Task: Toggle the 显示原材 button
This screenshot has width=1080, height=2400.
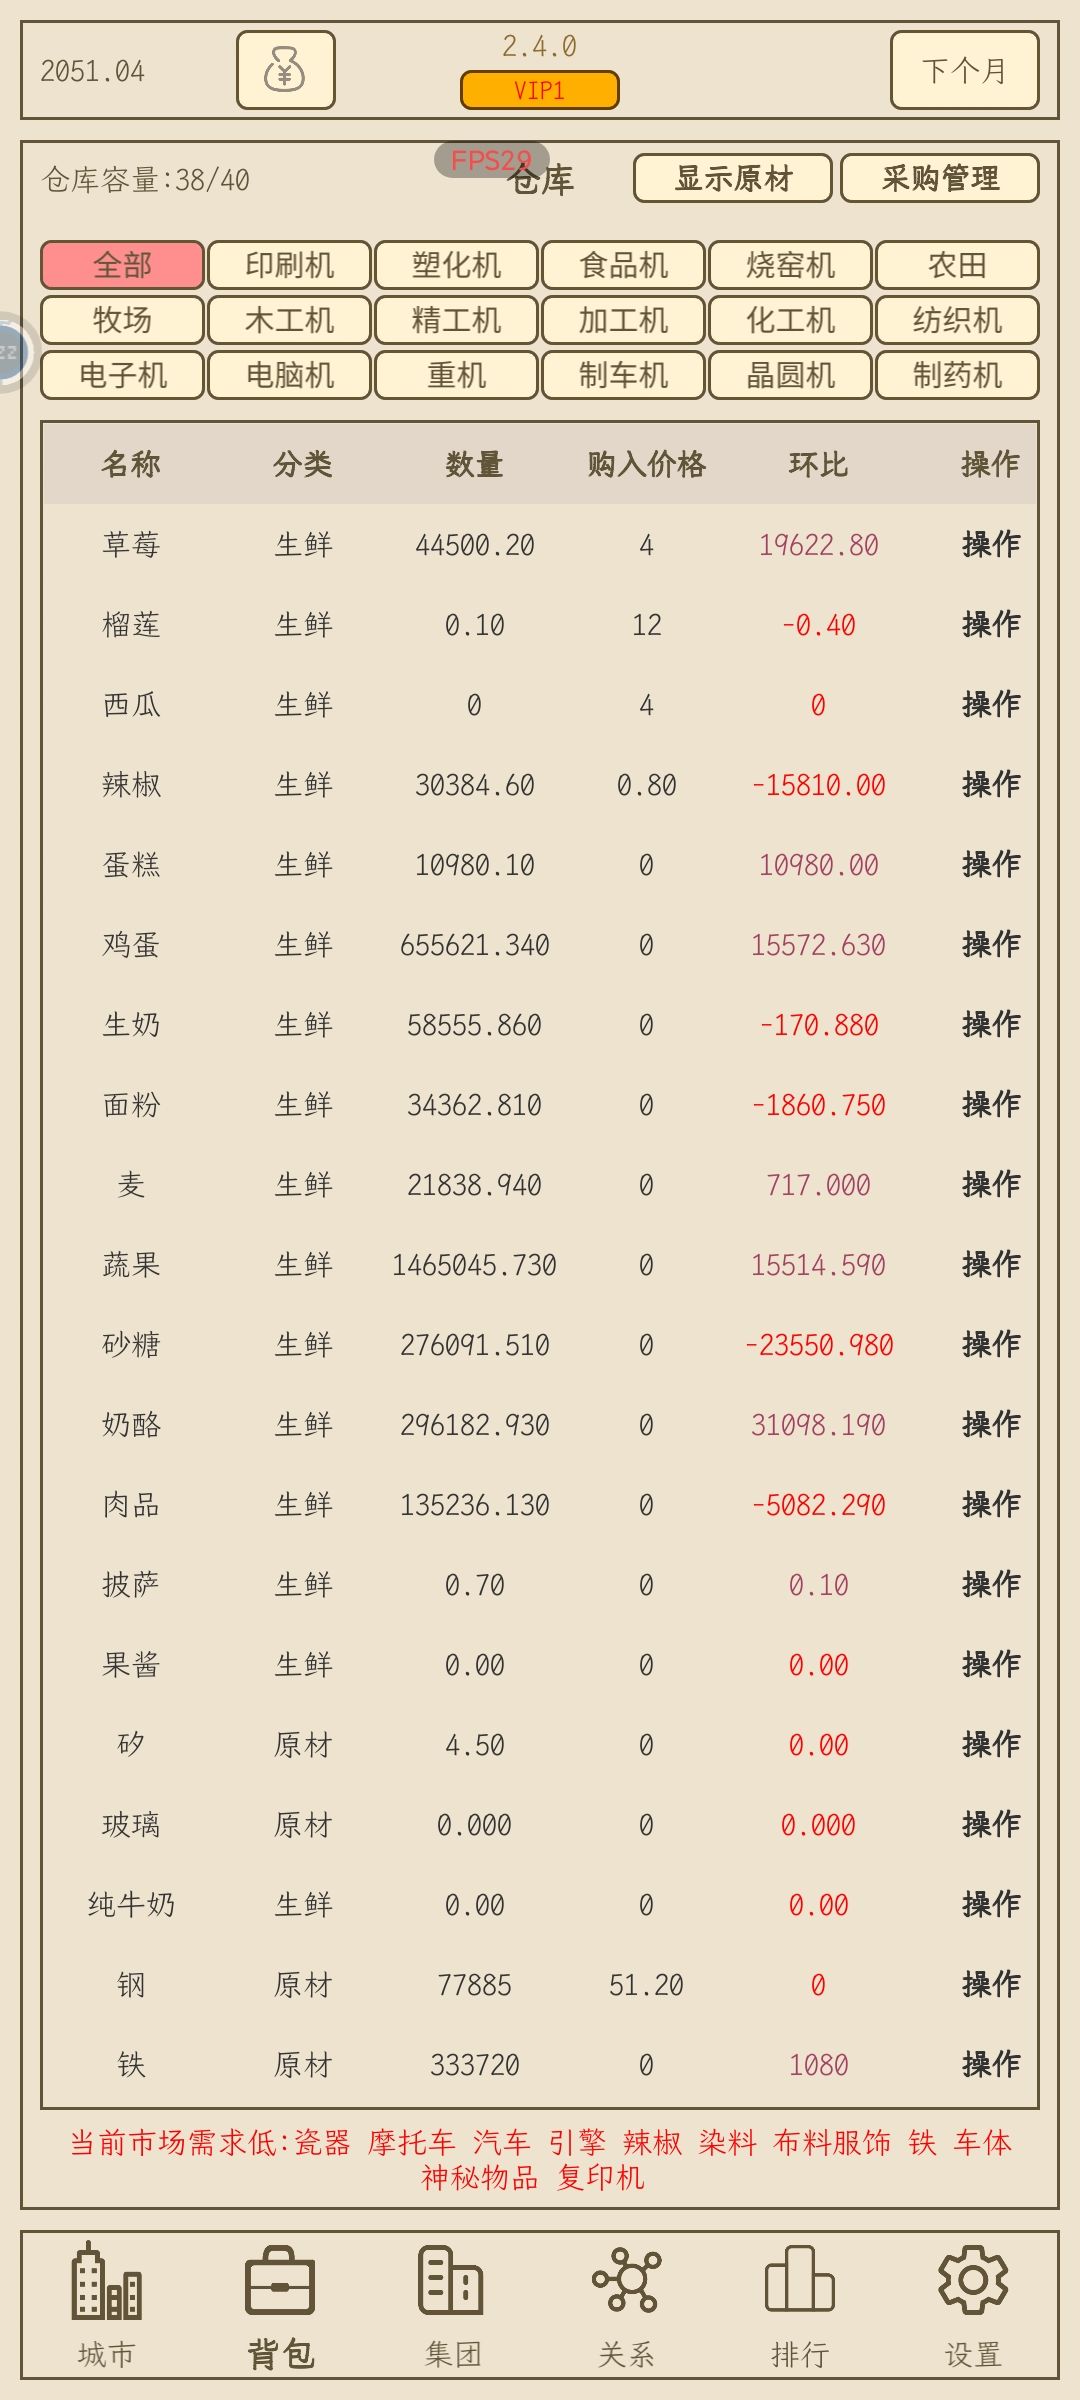Action: coord(733,178)
